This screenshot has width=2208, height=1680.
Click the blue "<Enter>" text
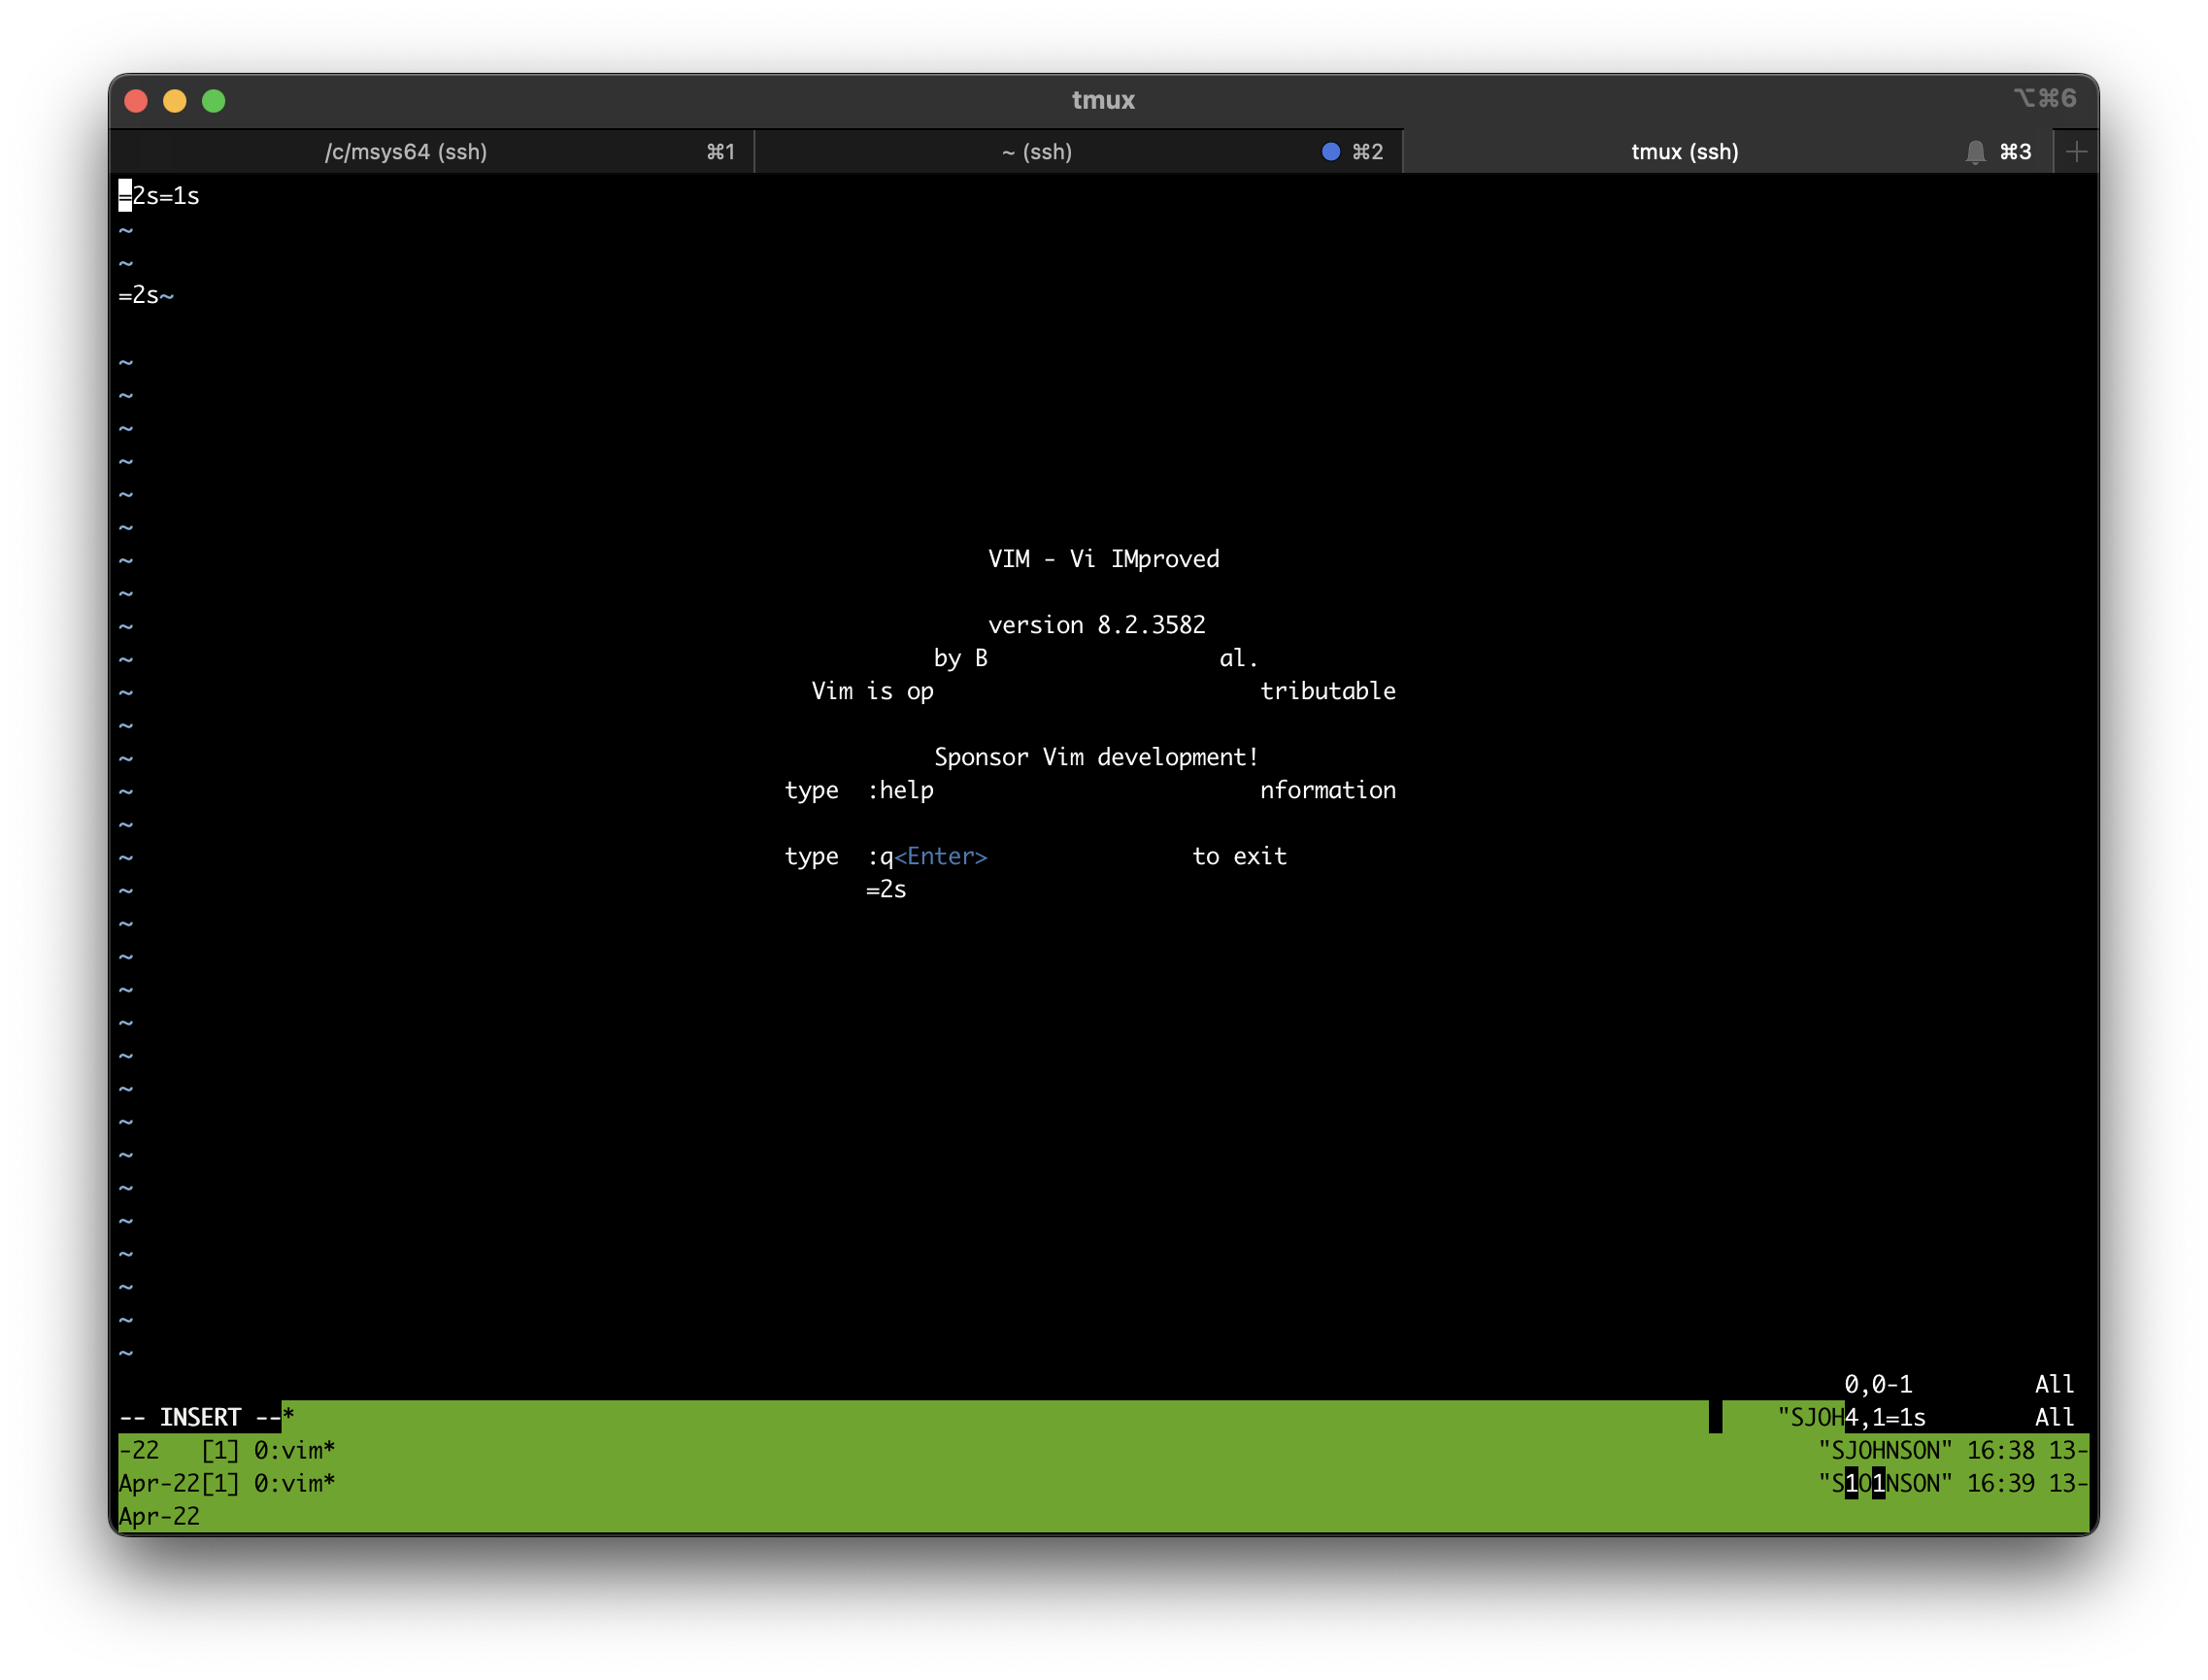tap(940, 856)
